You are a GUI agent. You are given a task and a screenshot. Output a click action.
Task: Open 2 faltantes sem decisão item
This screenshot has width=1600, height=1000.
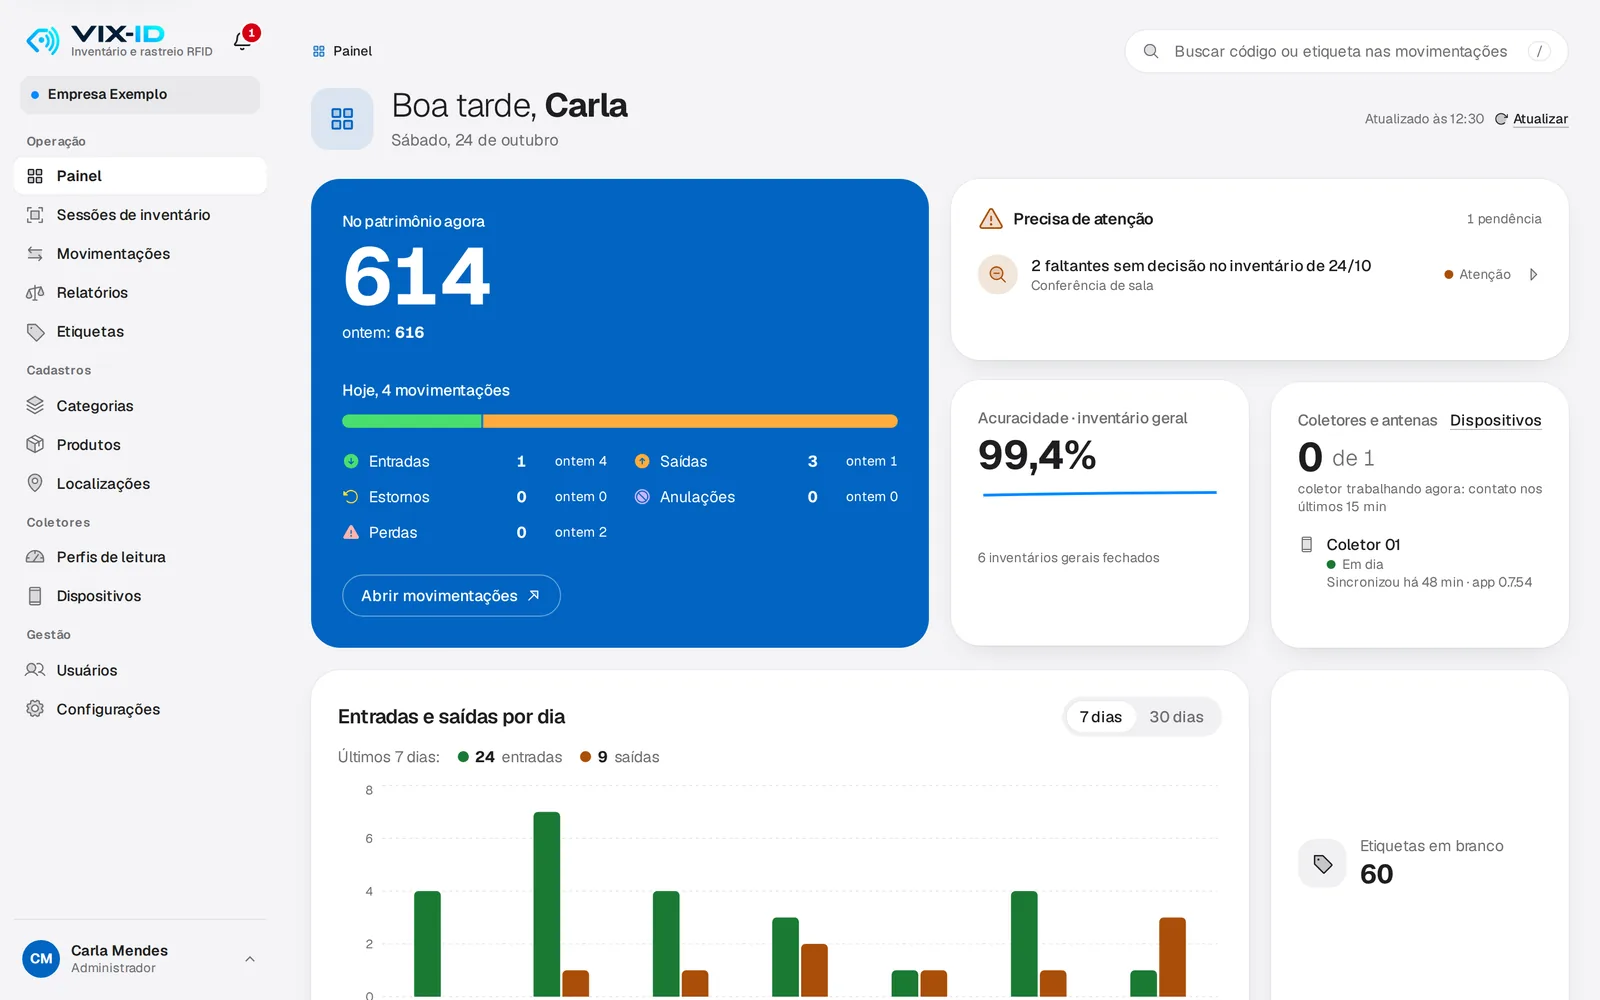(1260, 275)
